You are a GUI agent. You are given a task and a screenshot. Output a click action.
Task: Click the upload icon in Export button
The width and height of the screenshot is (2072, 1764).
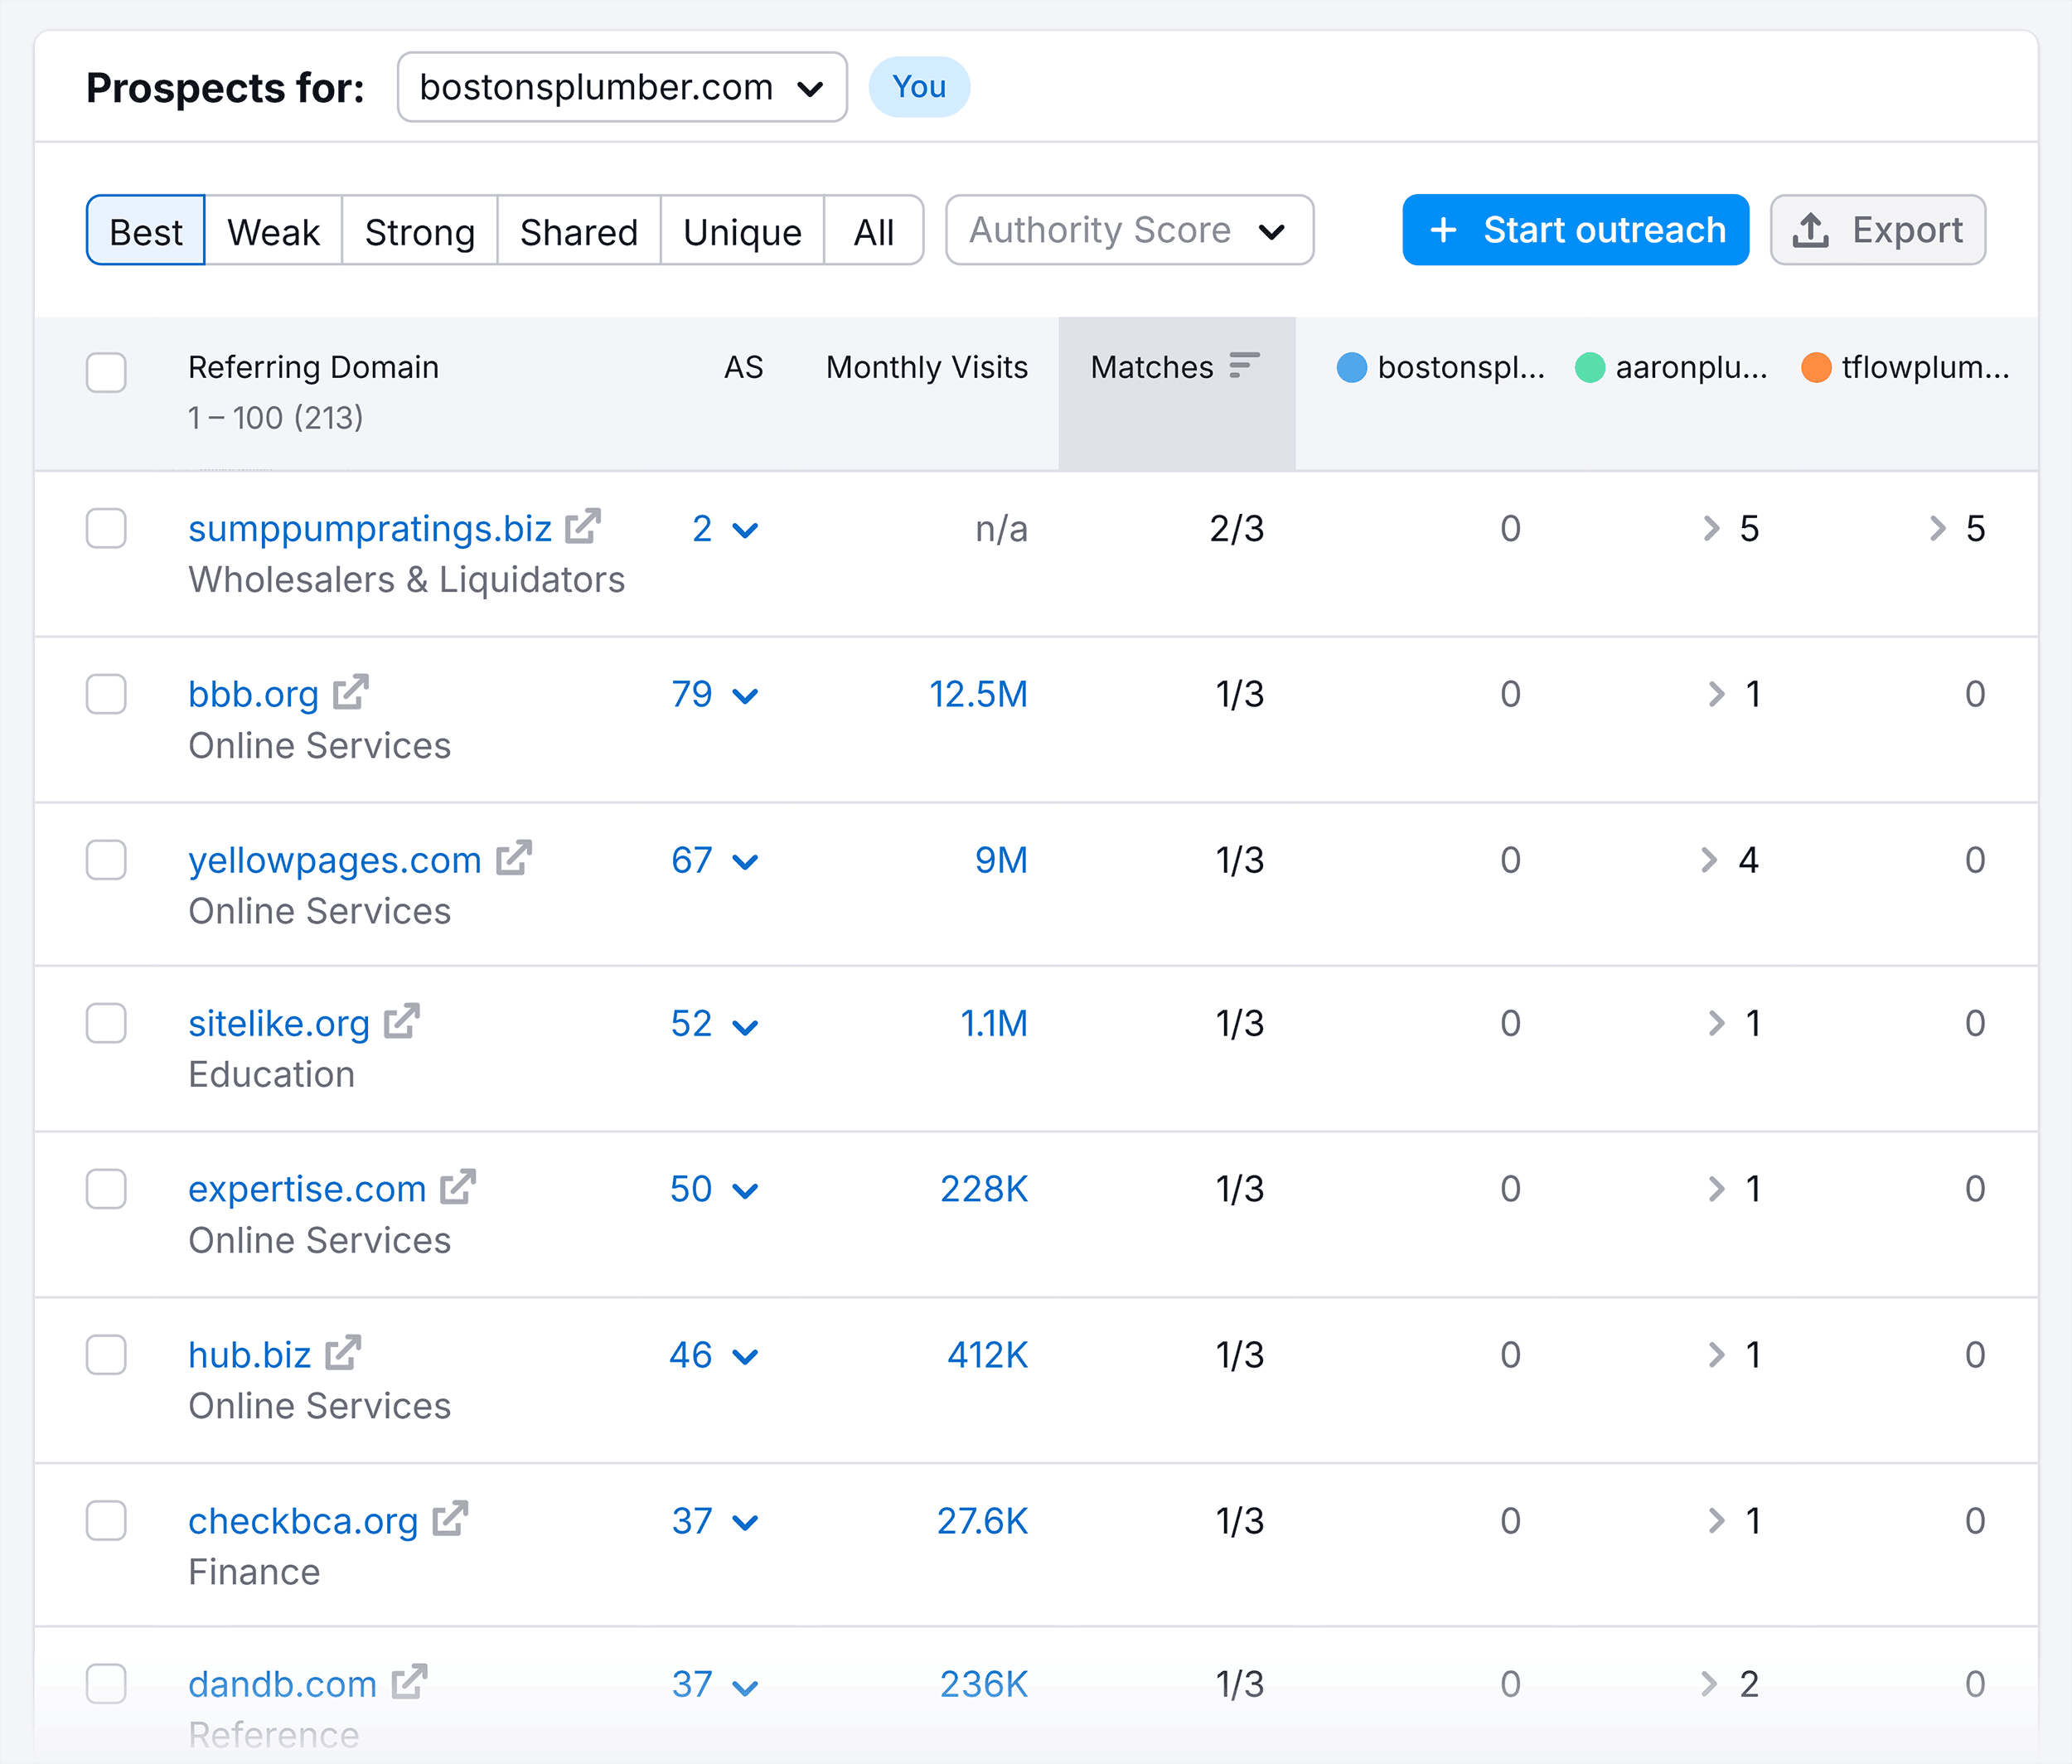(x=1810, y=230)
